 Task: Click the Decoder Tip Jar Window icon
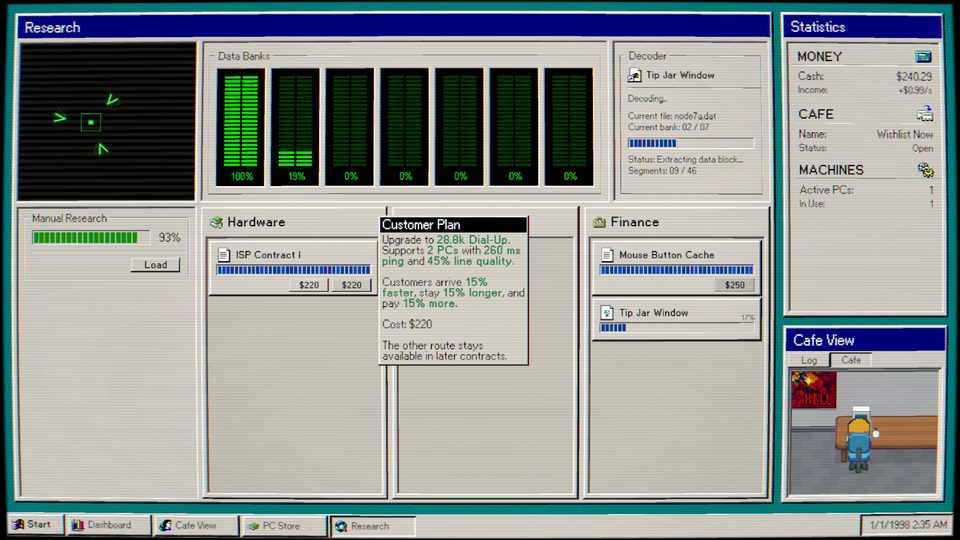coord(634,75)
